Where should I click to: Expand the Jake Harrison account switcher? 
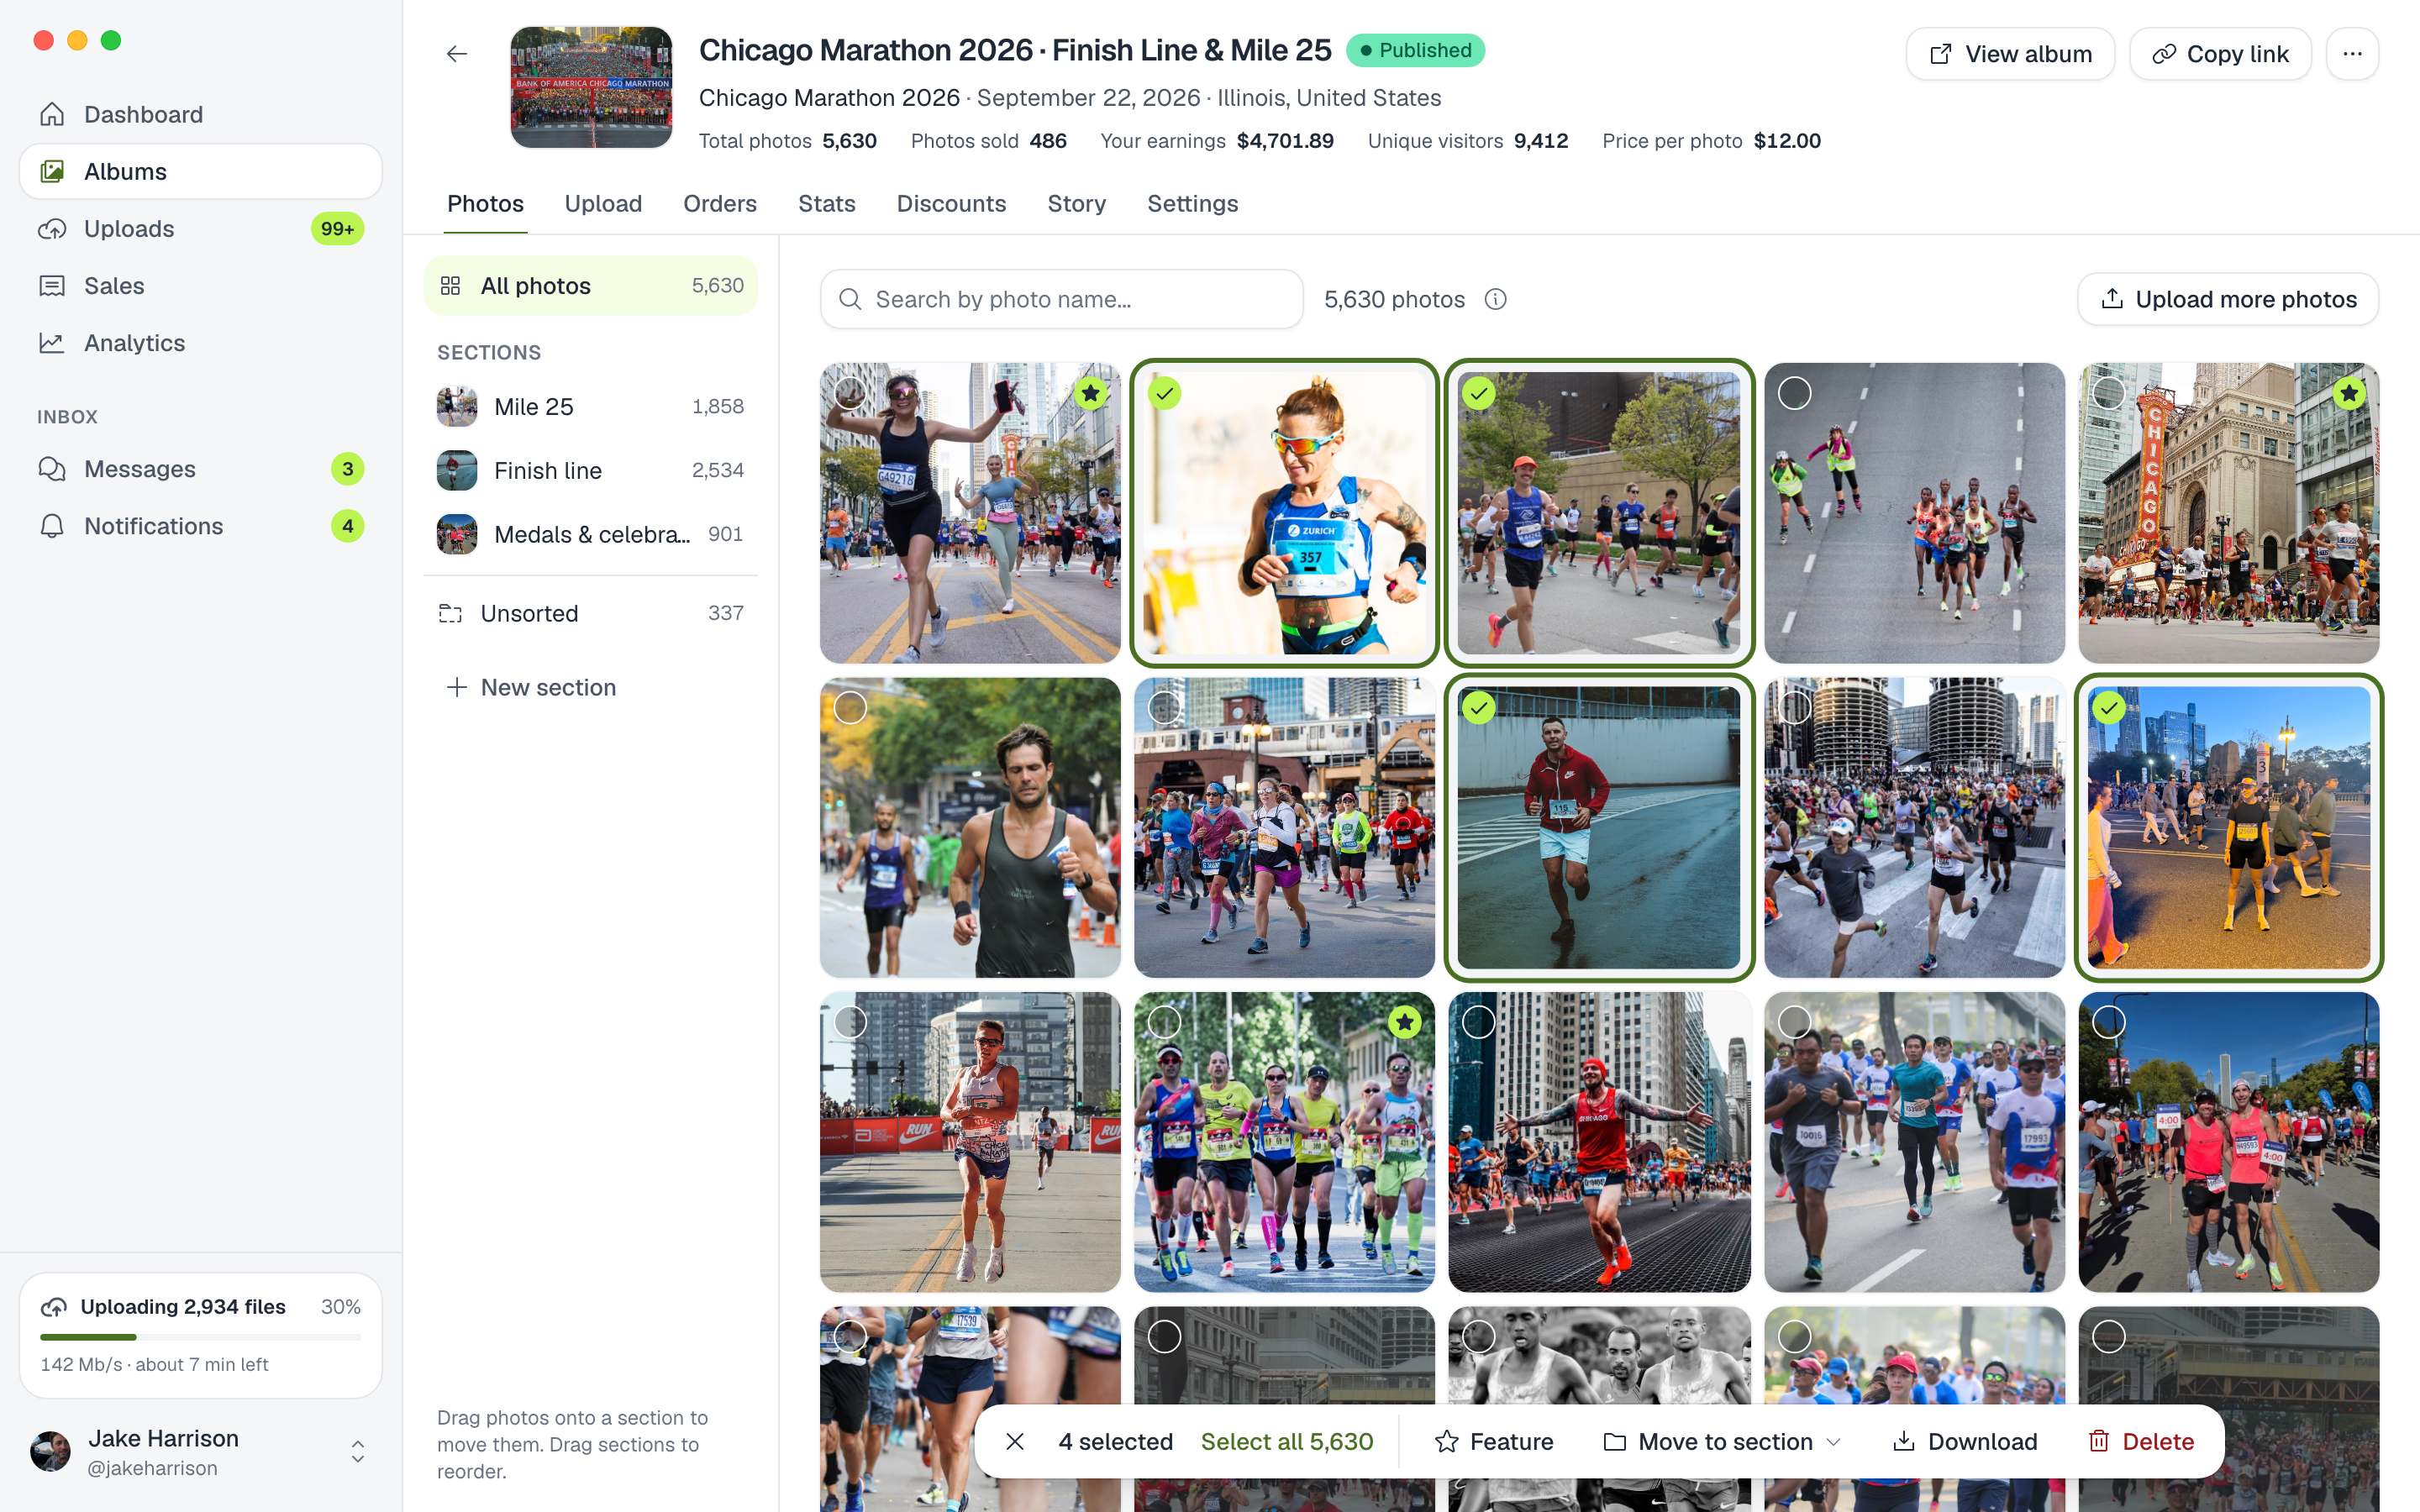coord(357,1452)
